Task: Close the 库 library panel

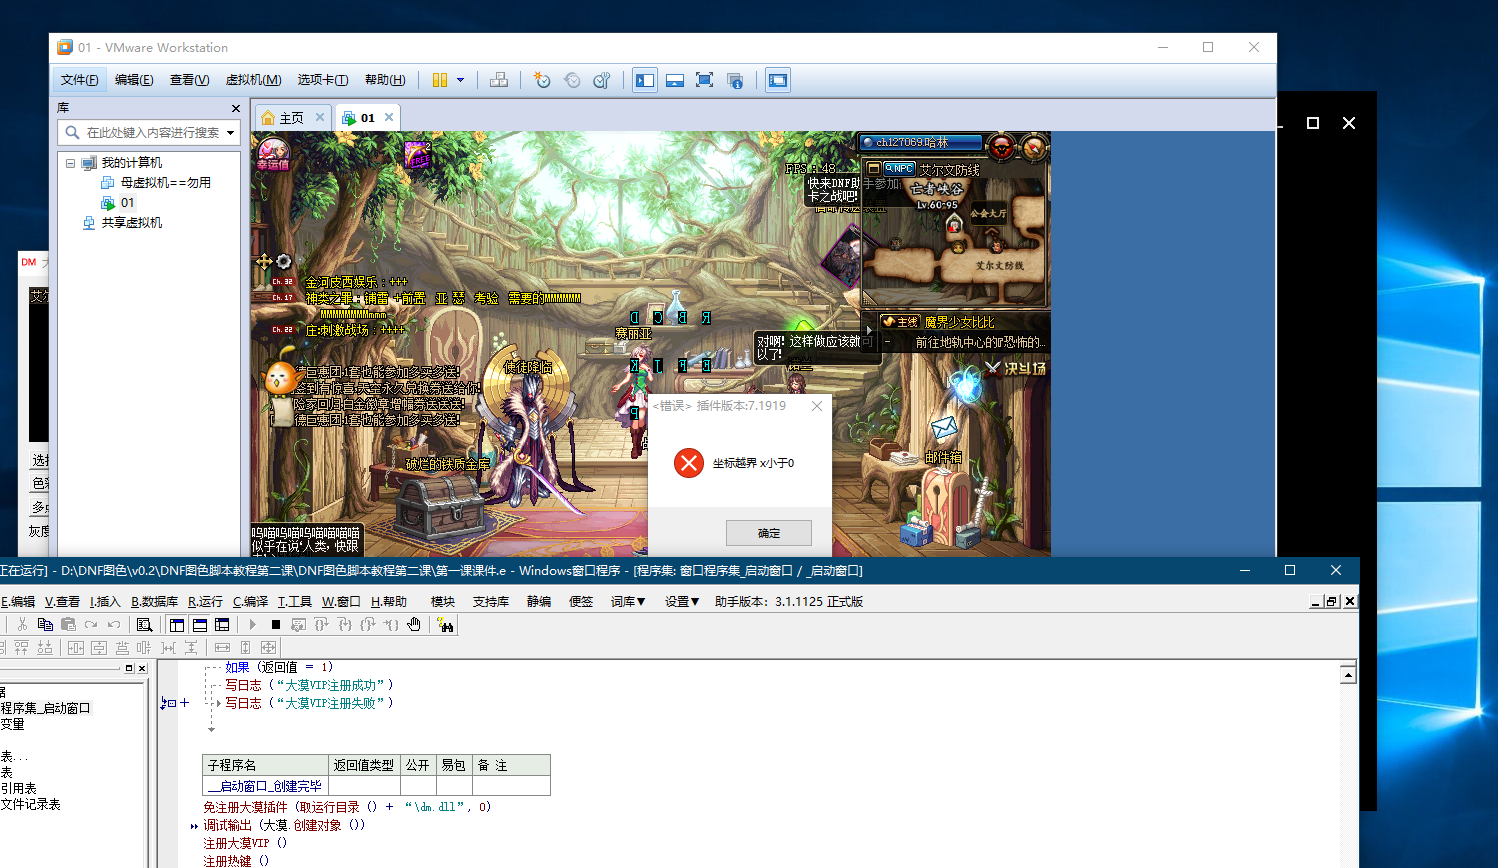Action: coord(236,108)
